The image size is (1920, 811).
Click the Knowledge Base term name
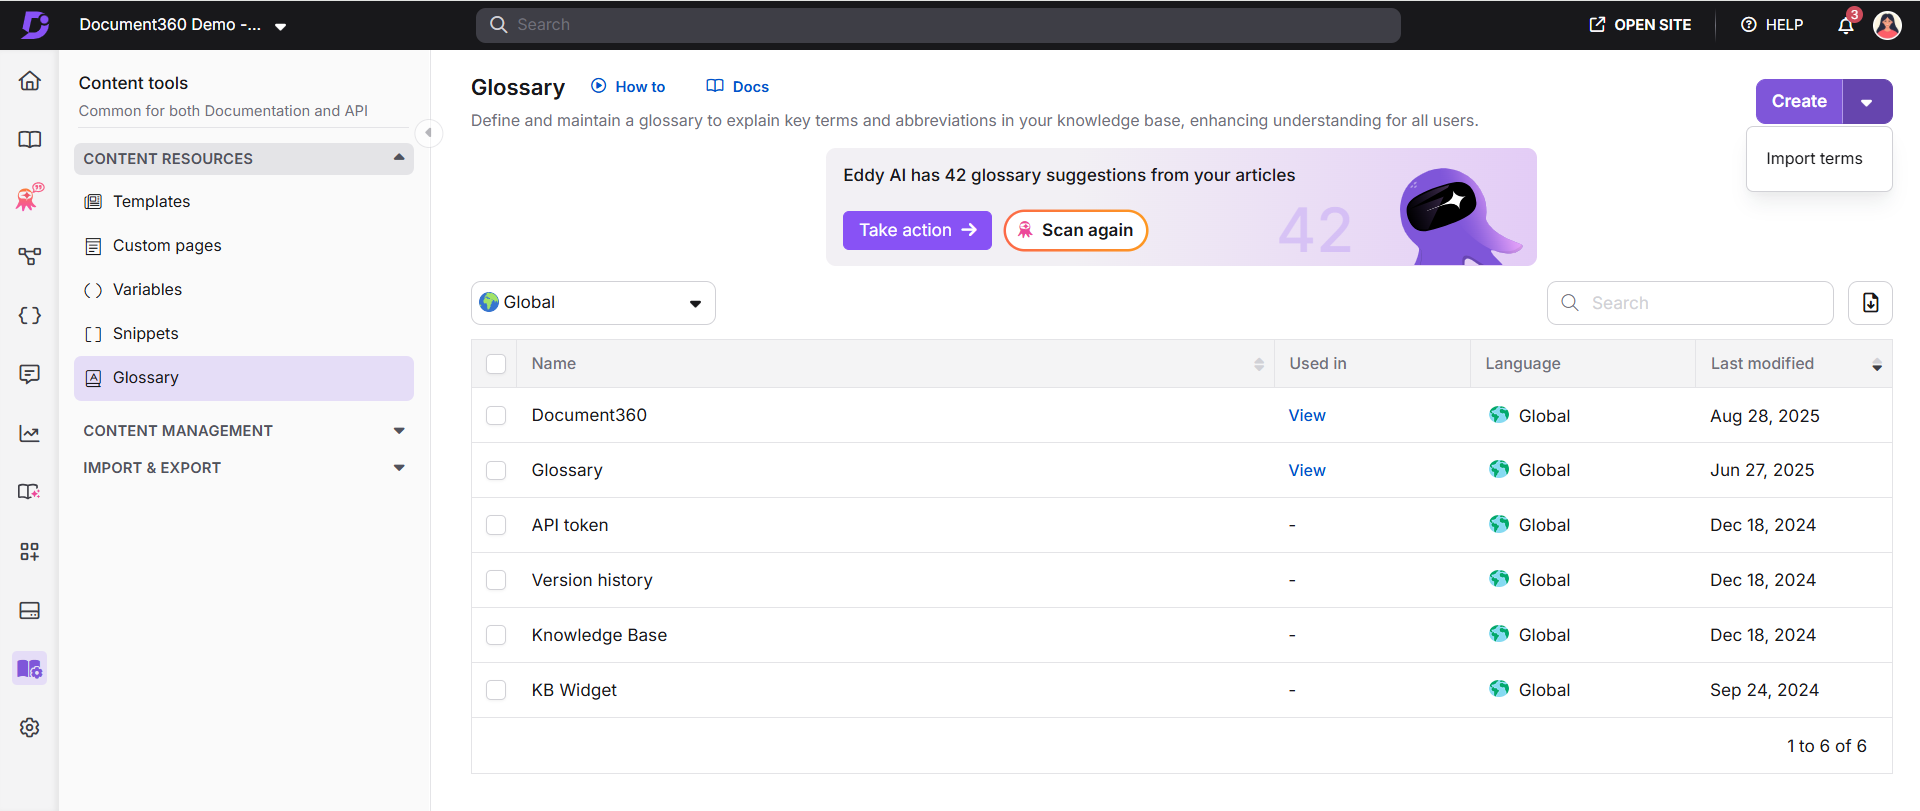[x=599, y=635]
